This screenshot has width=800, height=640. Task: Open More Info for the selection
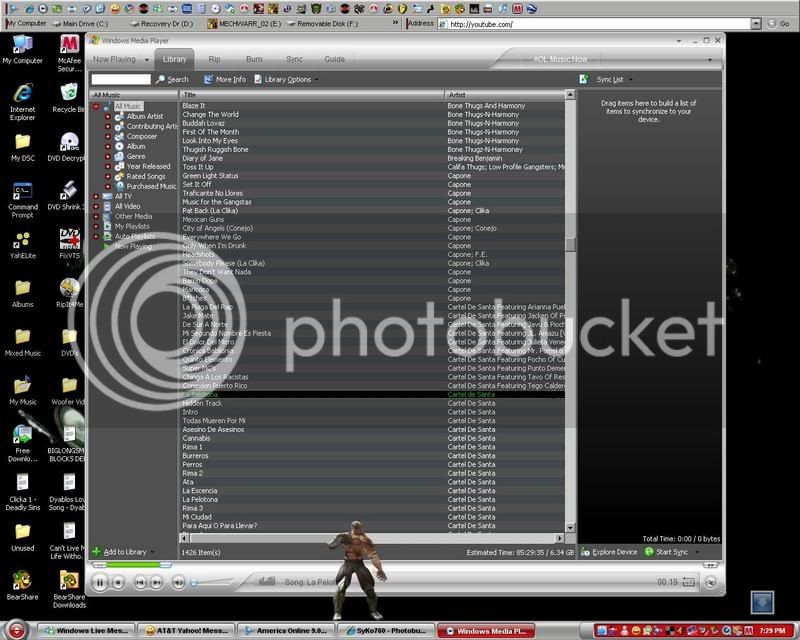click(x=225, y=80)
